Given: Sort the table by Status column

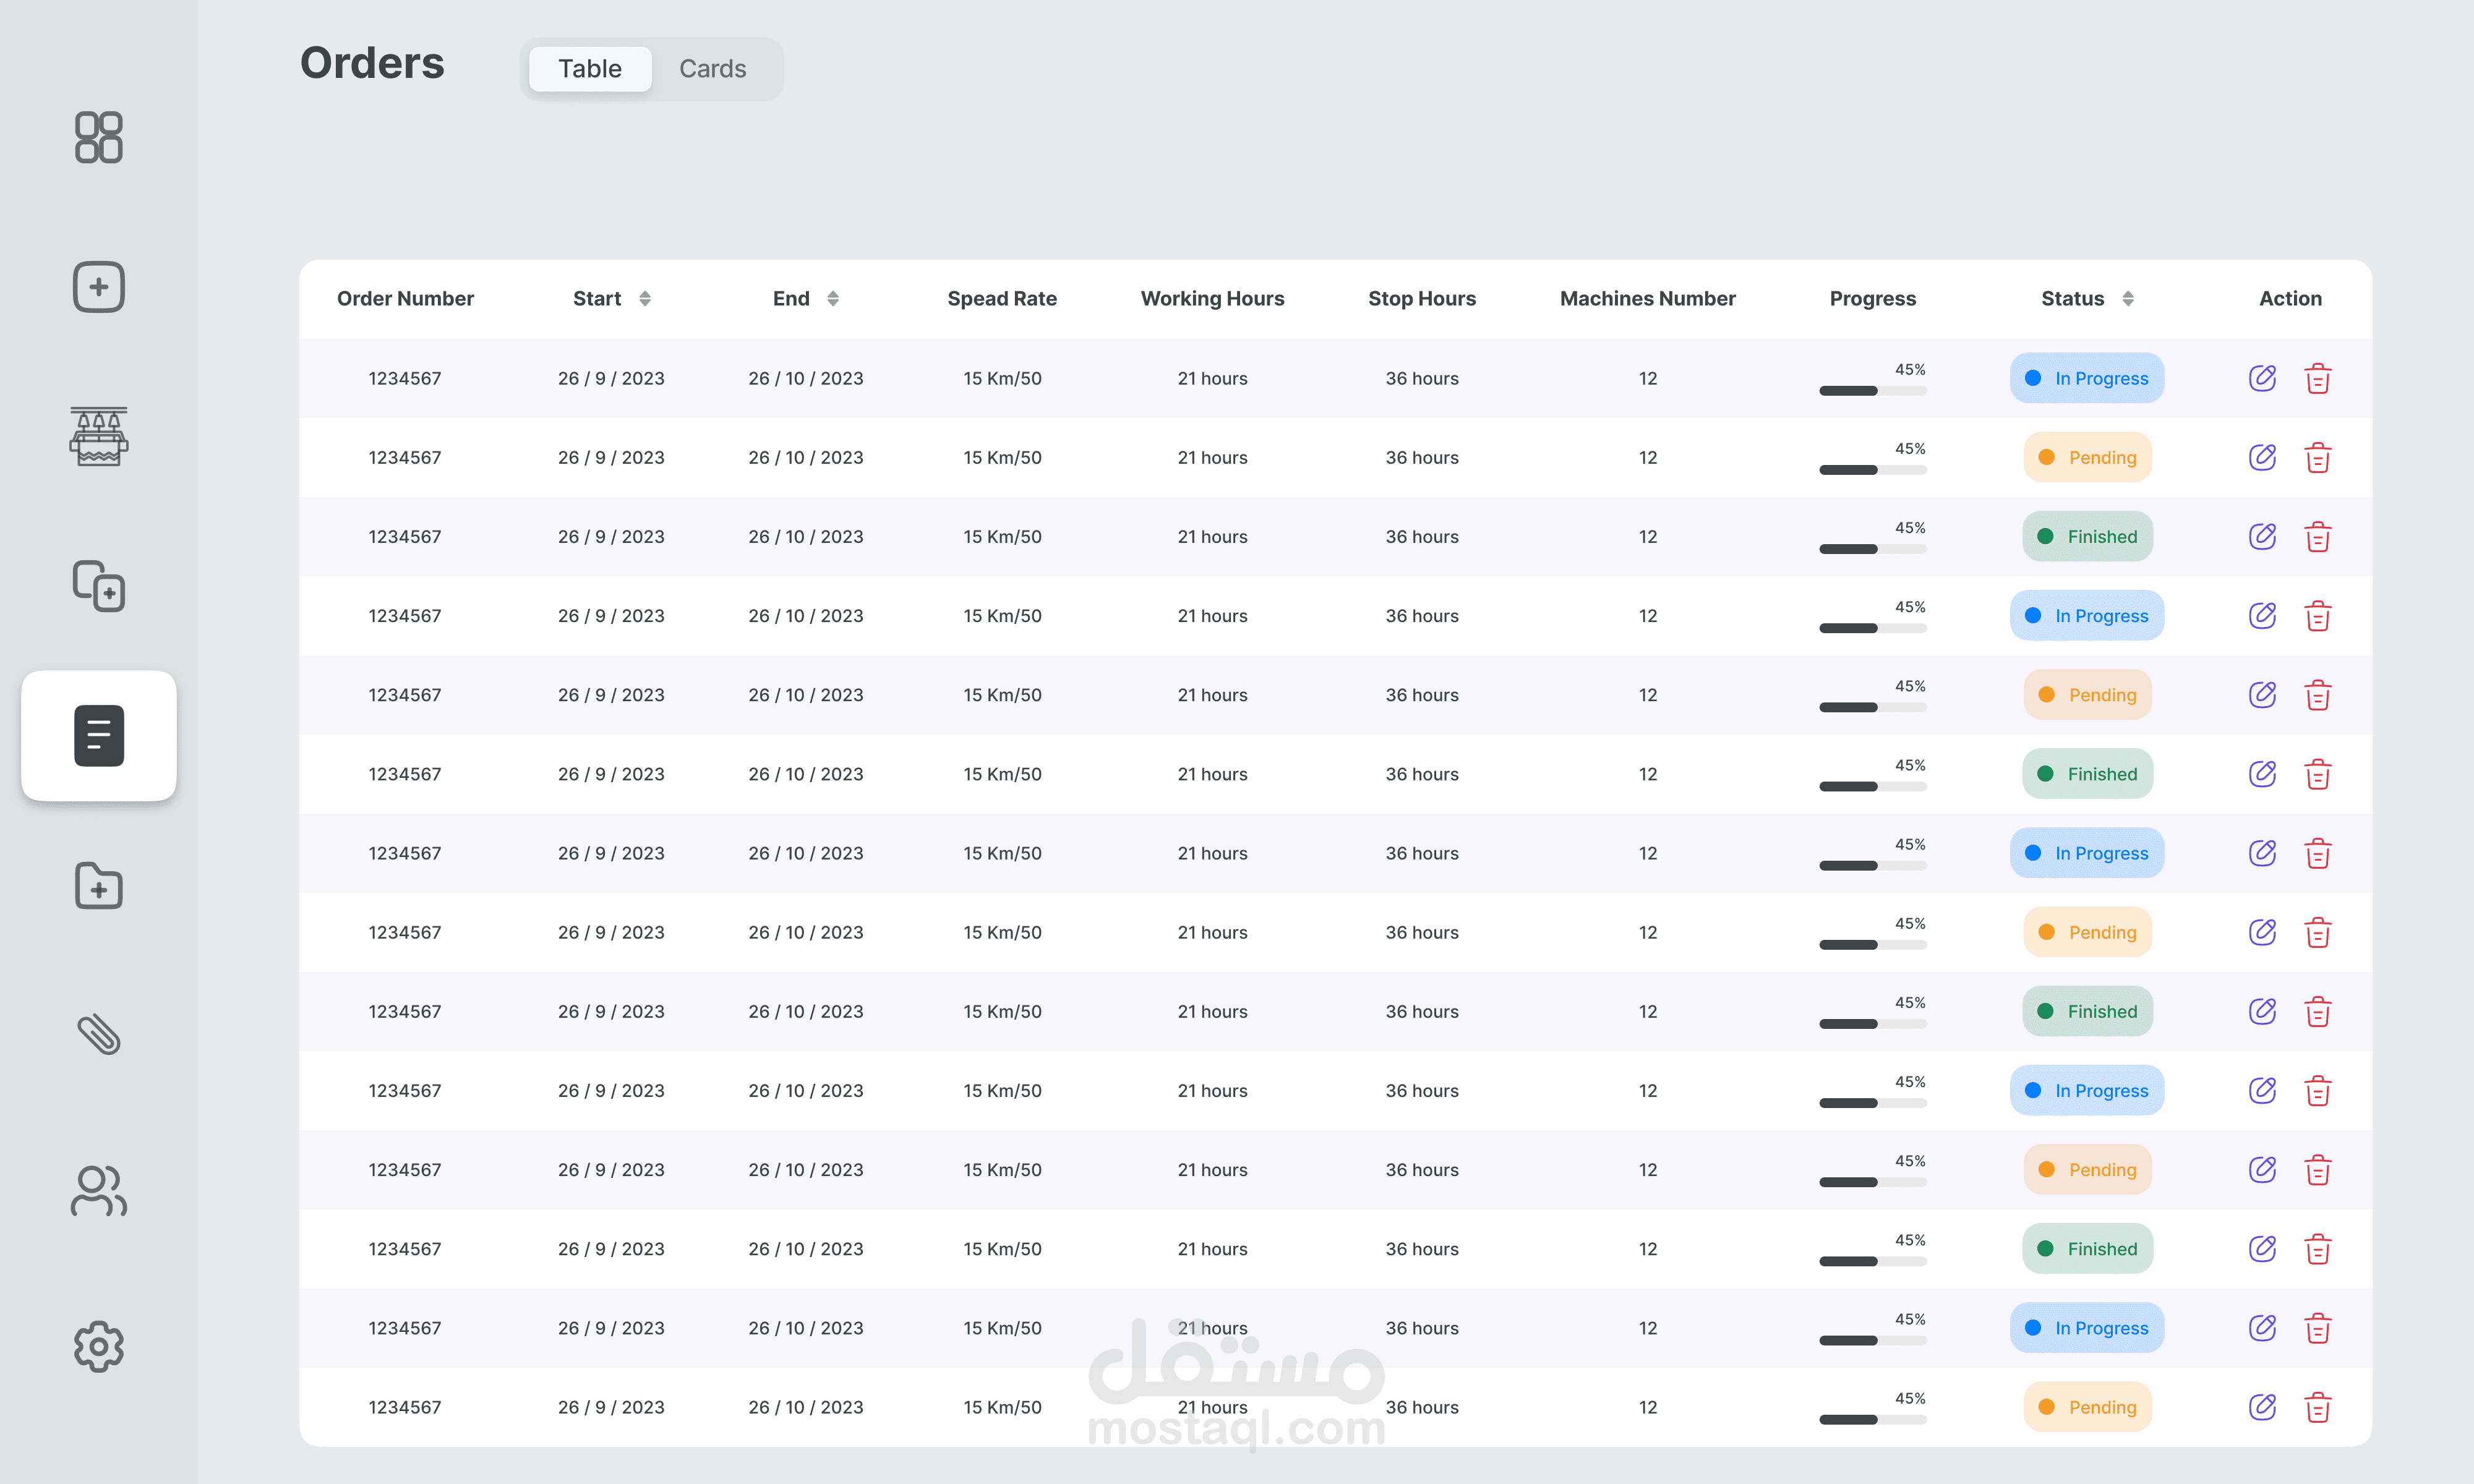Looking at the screenshot, I should coord(2128,298).
